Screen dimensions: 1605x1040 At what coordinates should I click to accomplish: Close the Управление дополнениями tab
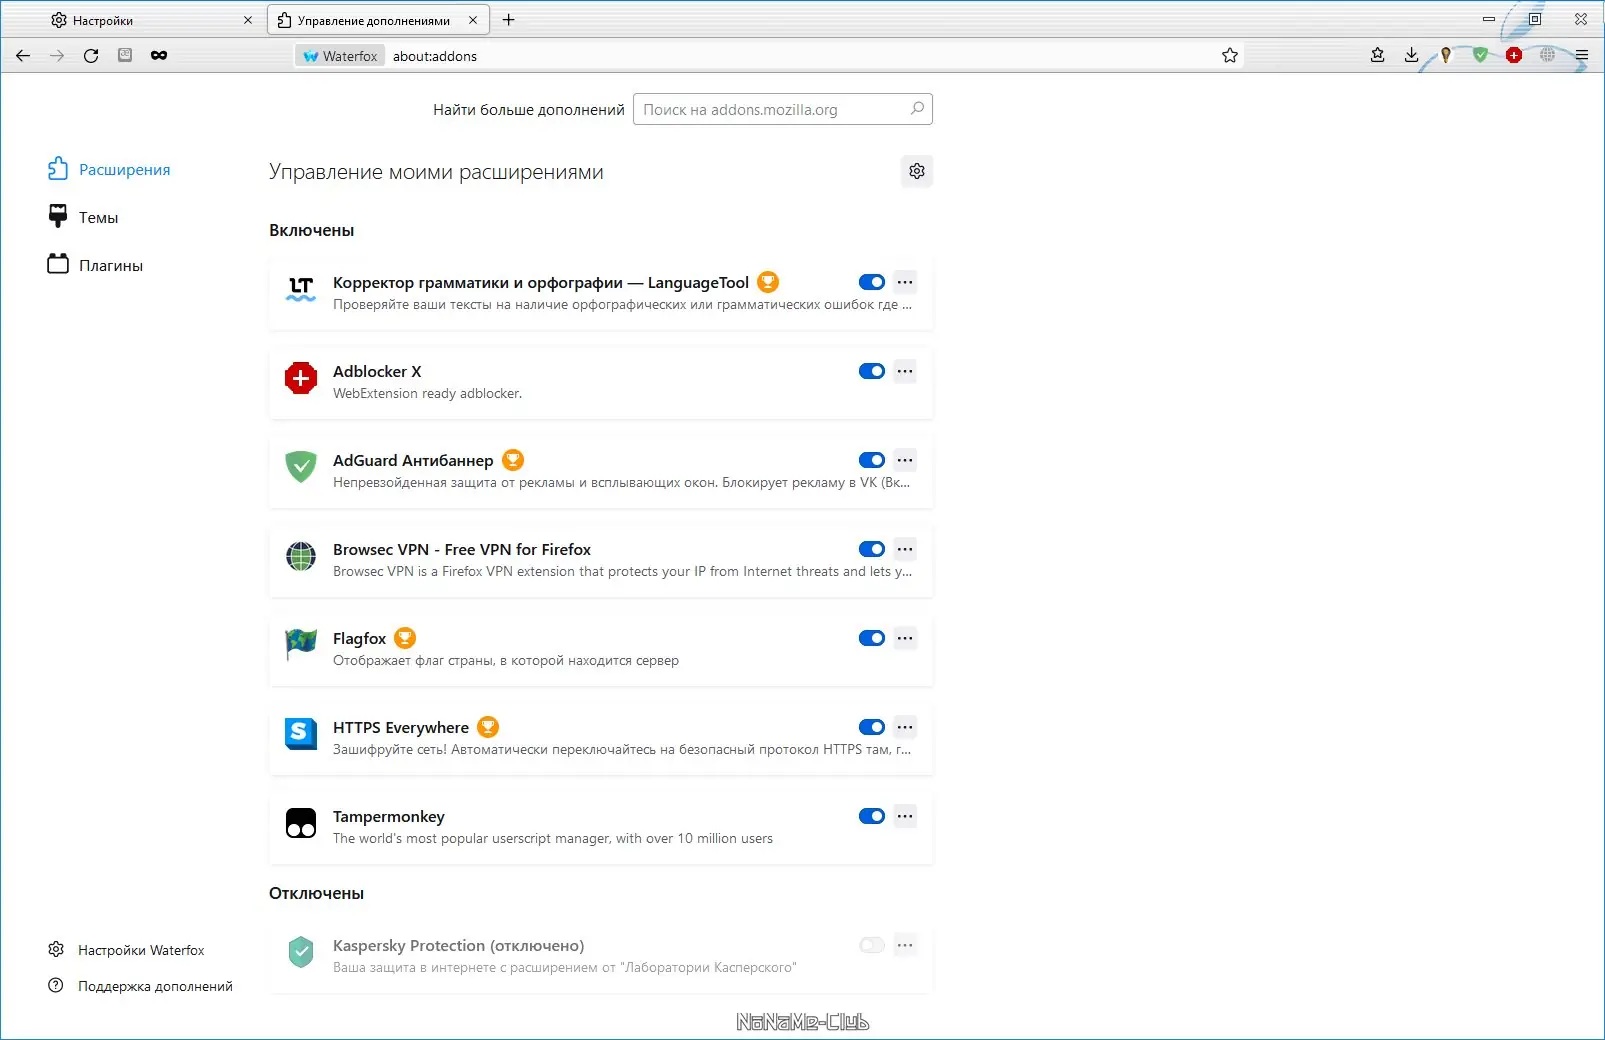pyautogui.click(x=473, y=20)
